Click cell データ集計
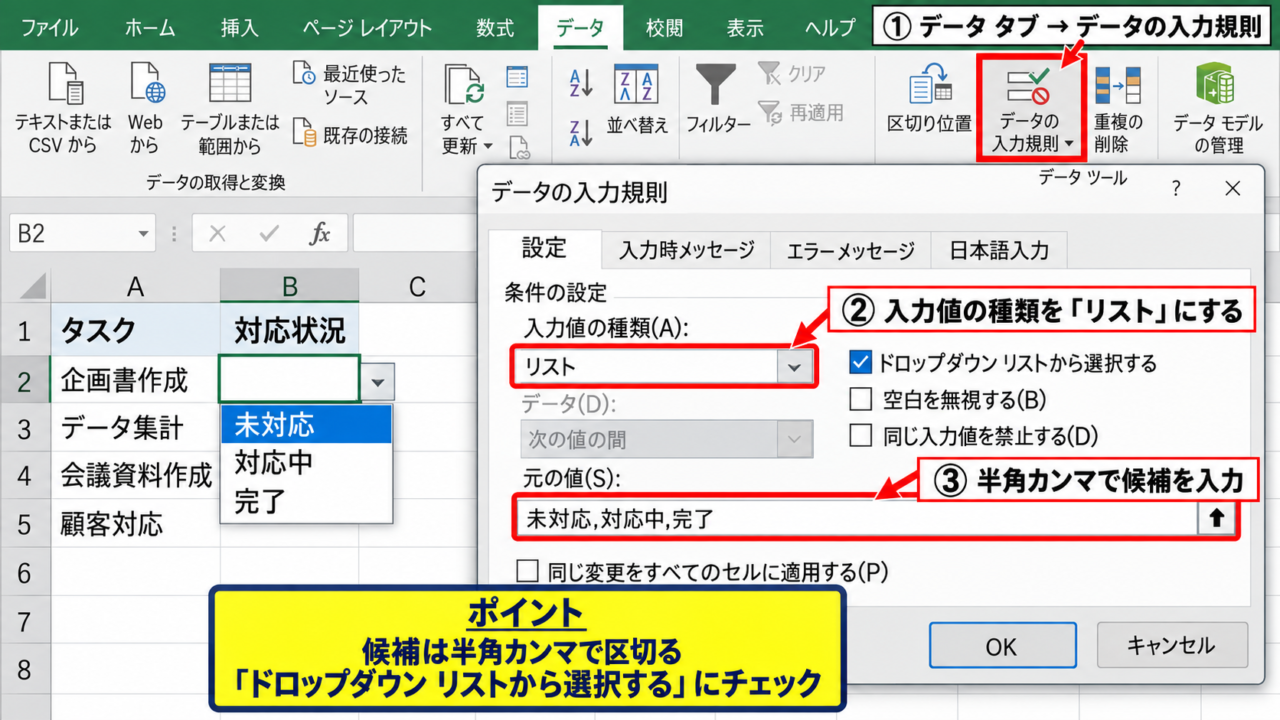 pos(135,428)
